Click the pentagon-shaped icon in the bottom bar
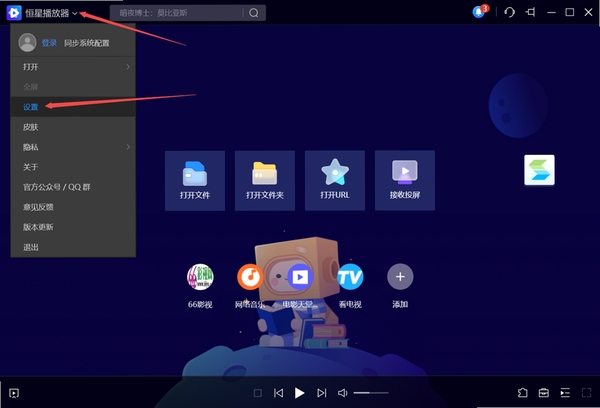Image resolution: width=600 pixels, height=408 pixels. [522, 393]
